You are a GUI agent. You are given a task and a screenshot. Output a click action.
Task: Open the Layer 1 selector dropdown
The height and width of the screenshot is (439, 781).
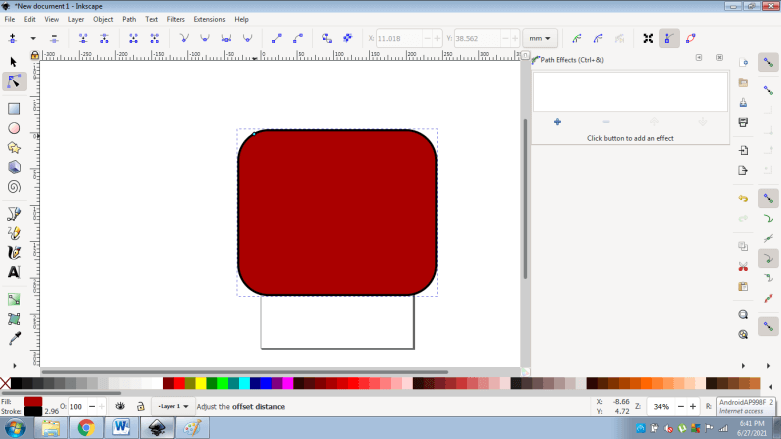point(172,407)
